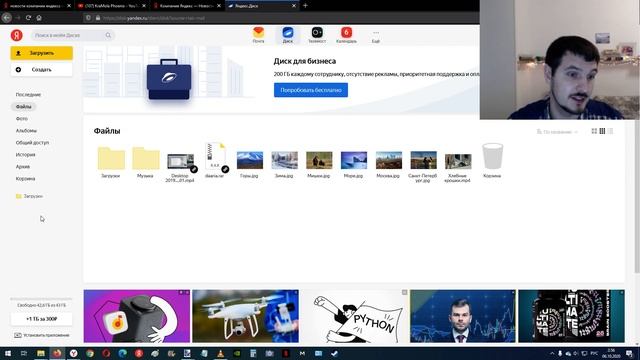Select the Музыка folder
Screen dimensions: 640x360
(x=146, y=162)
